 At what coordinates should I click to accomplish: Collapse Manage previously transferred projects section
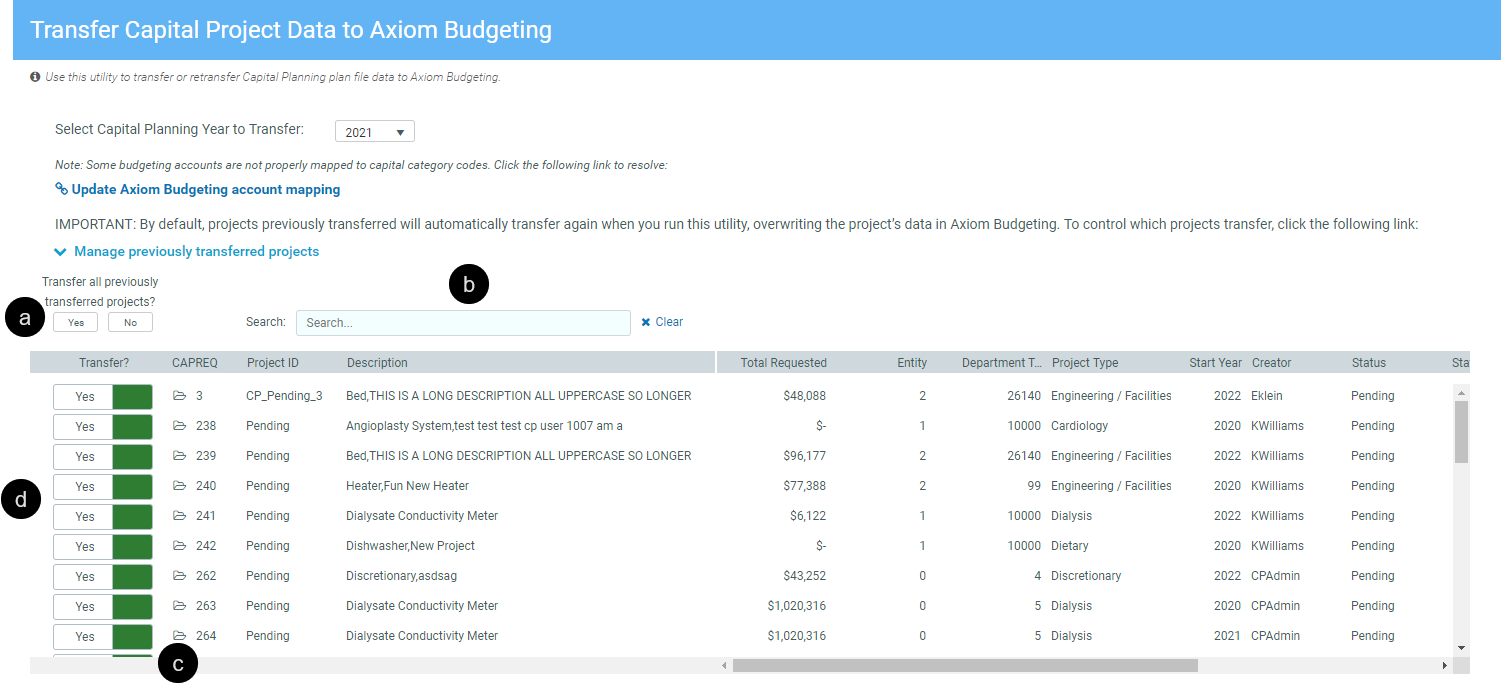[x=187, y=251]
